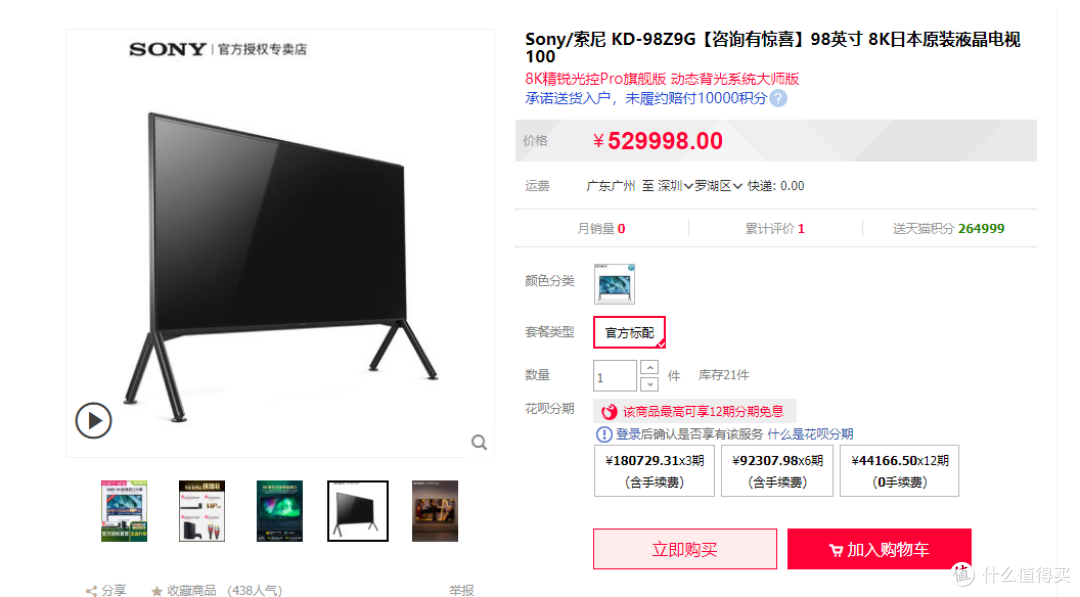Click the 月销量 monthly sales item

coord(601,229)
